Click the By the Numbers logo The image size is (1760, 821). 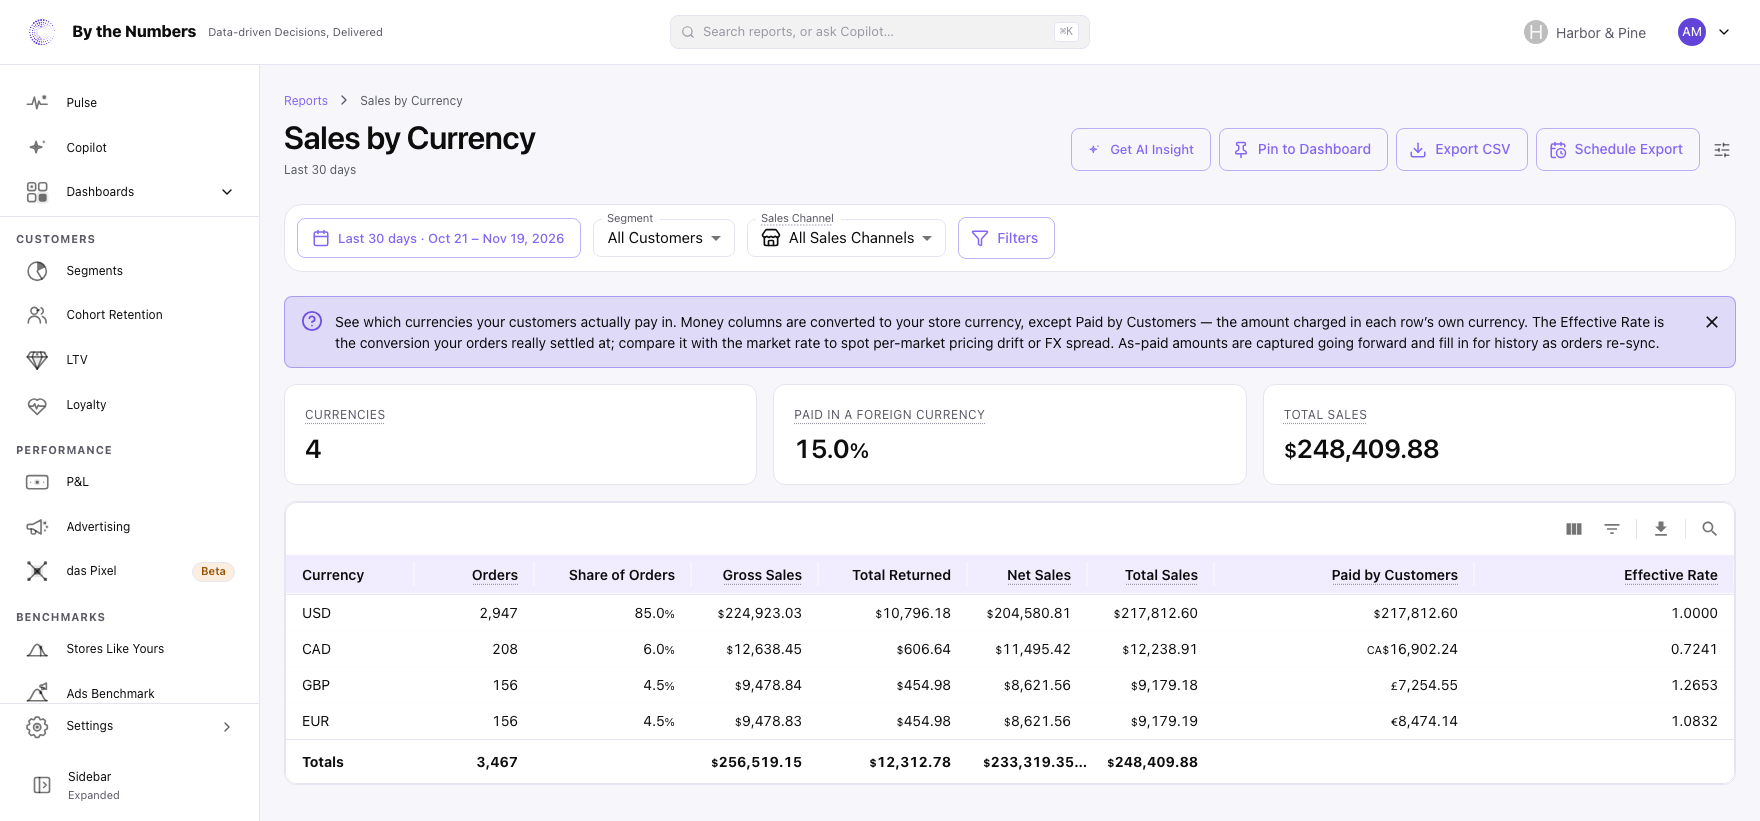[x=42, y=32]
